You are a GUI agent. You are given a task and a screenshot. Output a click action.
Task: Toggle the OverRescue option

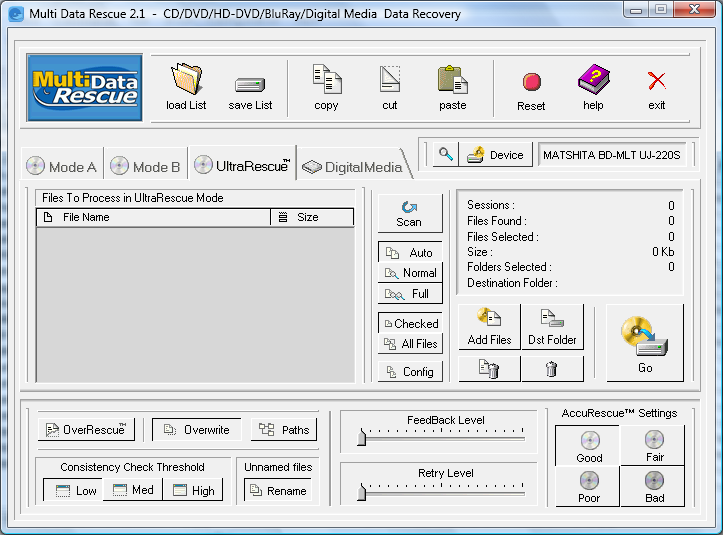click(86, 429)
